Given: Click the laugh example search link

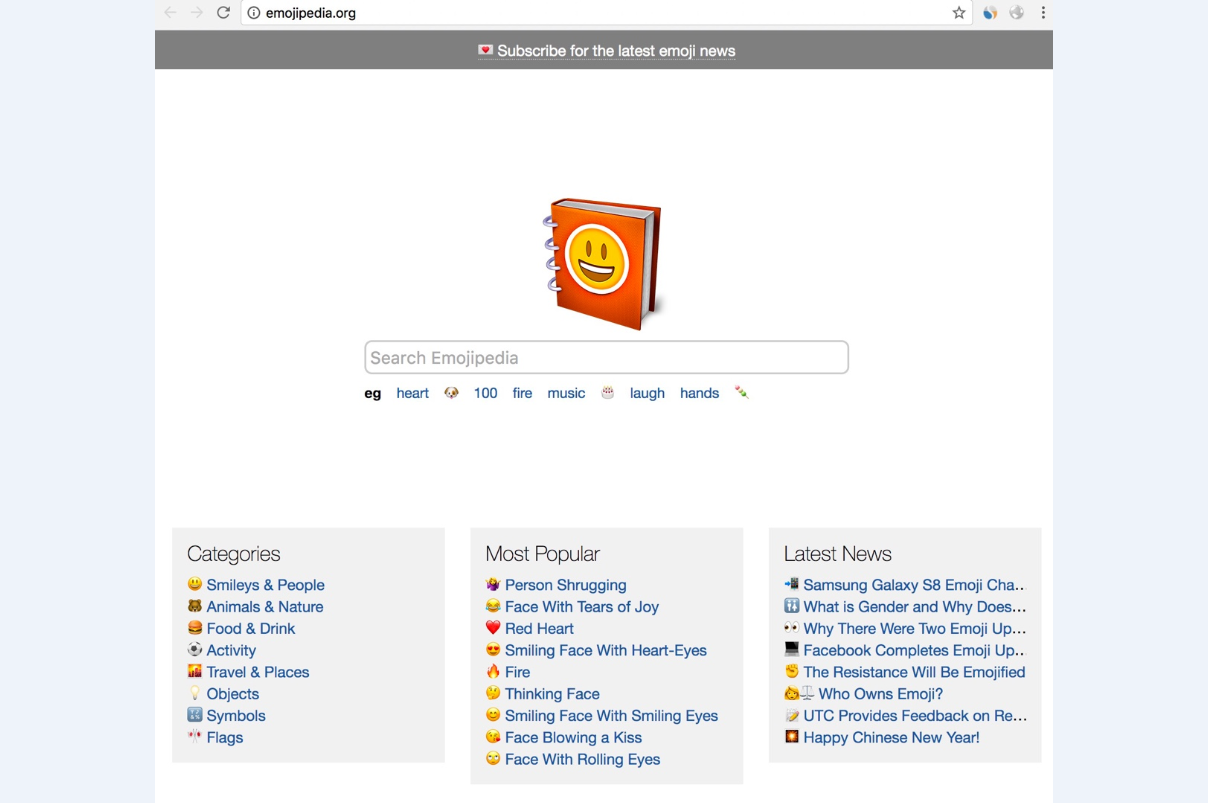Looking at the screenshot, I should pyautogui.click(x=647, y=393).
